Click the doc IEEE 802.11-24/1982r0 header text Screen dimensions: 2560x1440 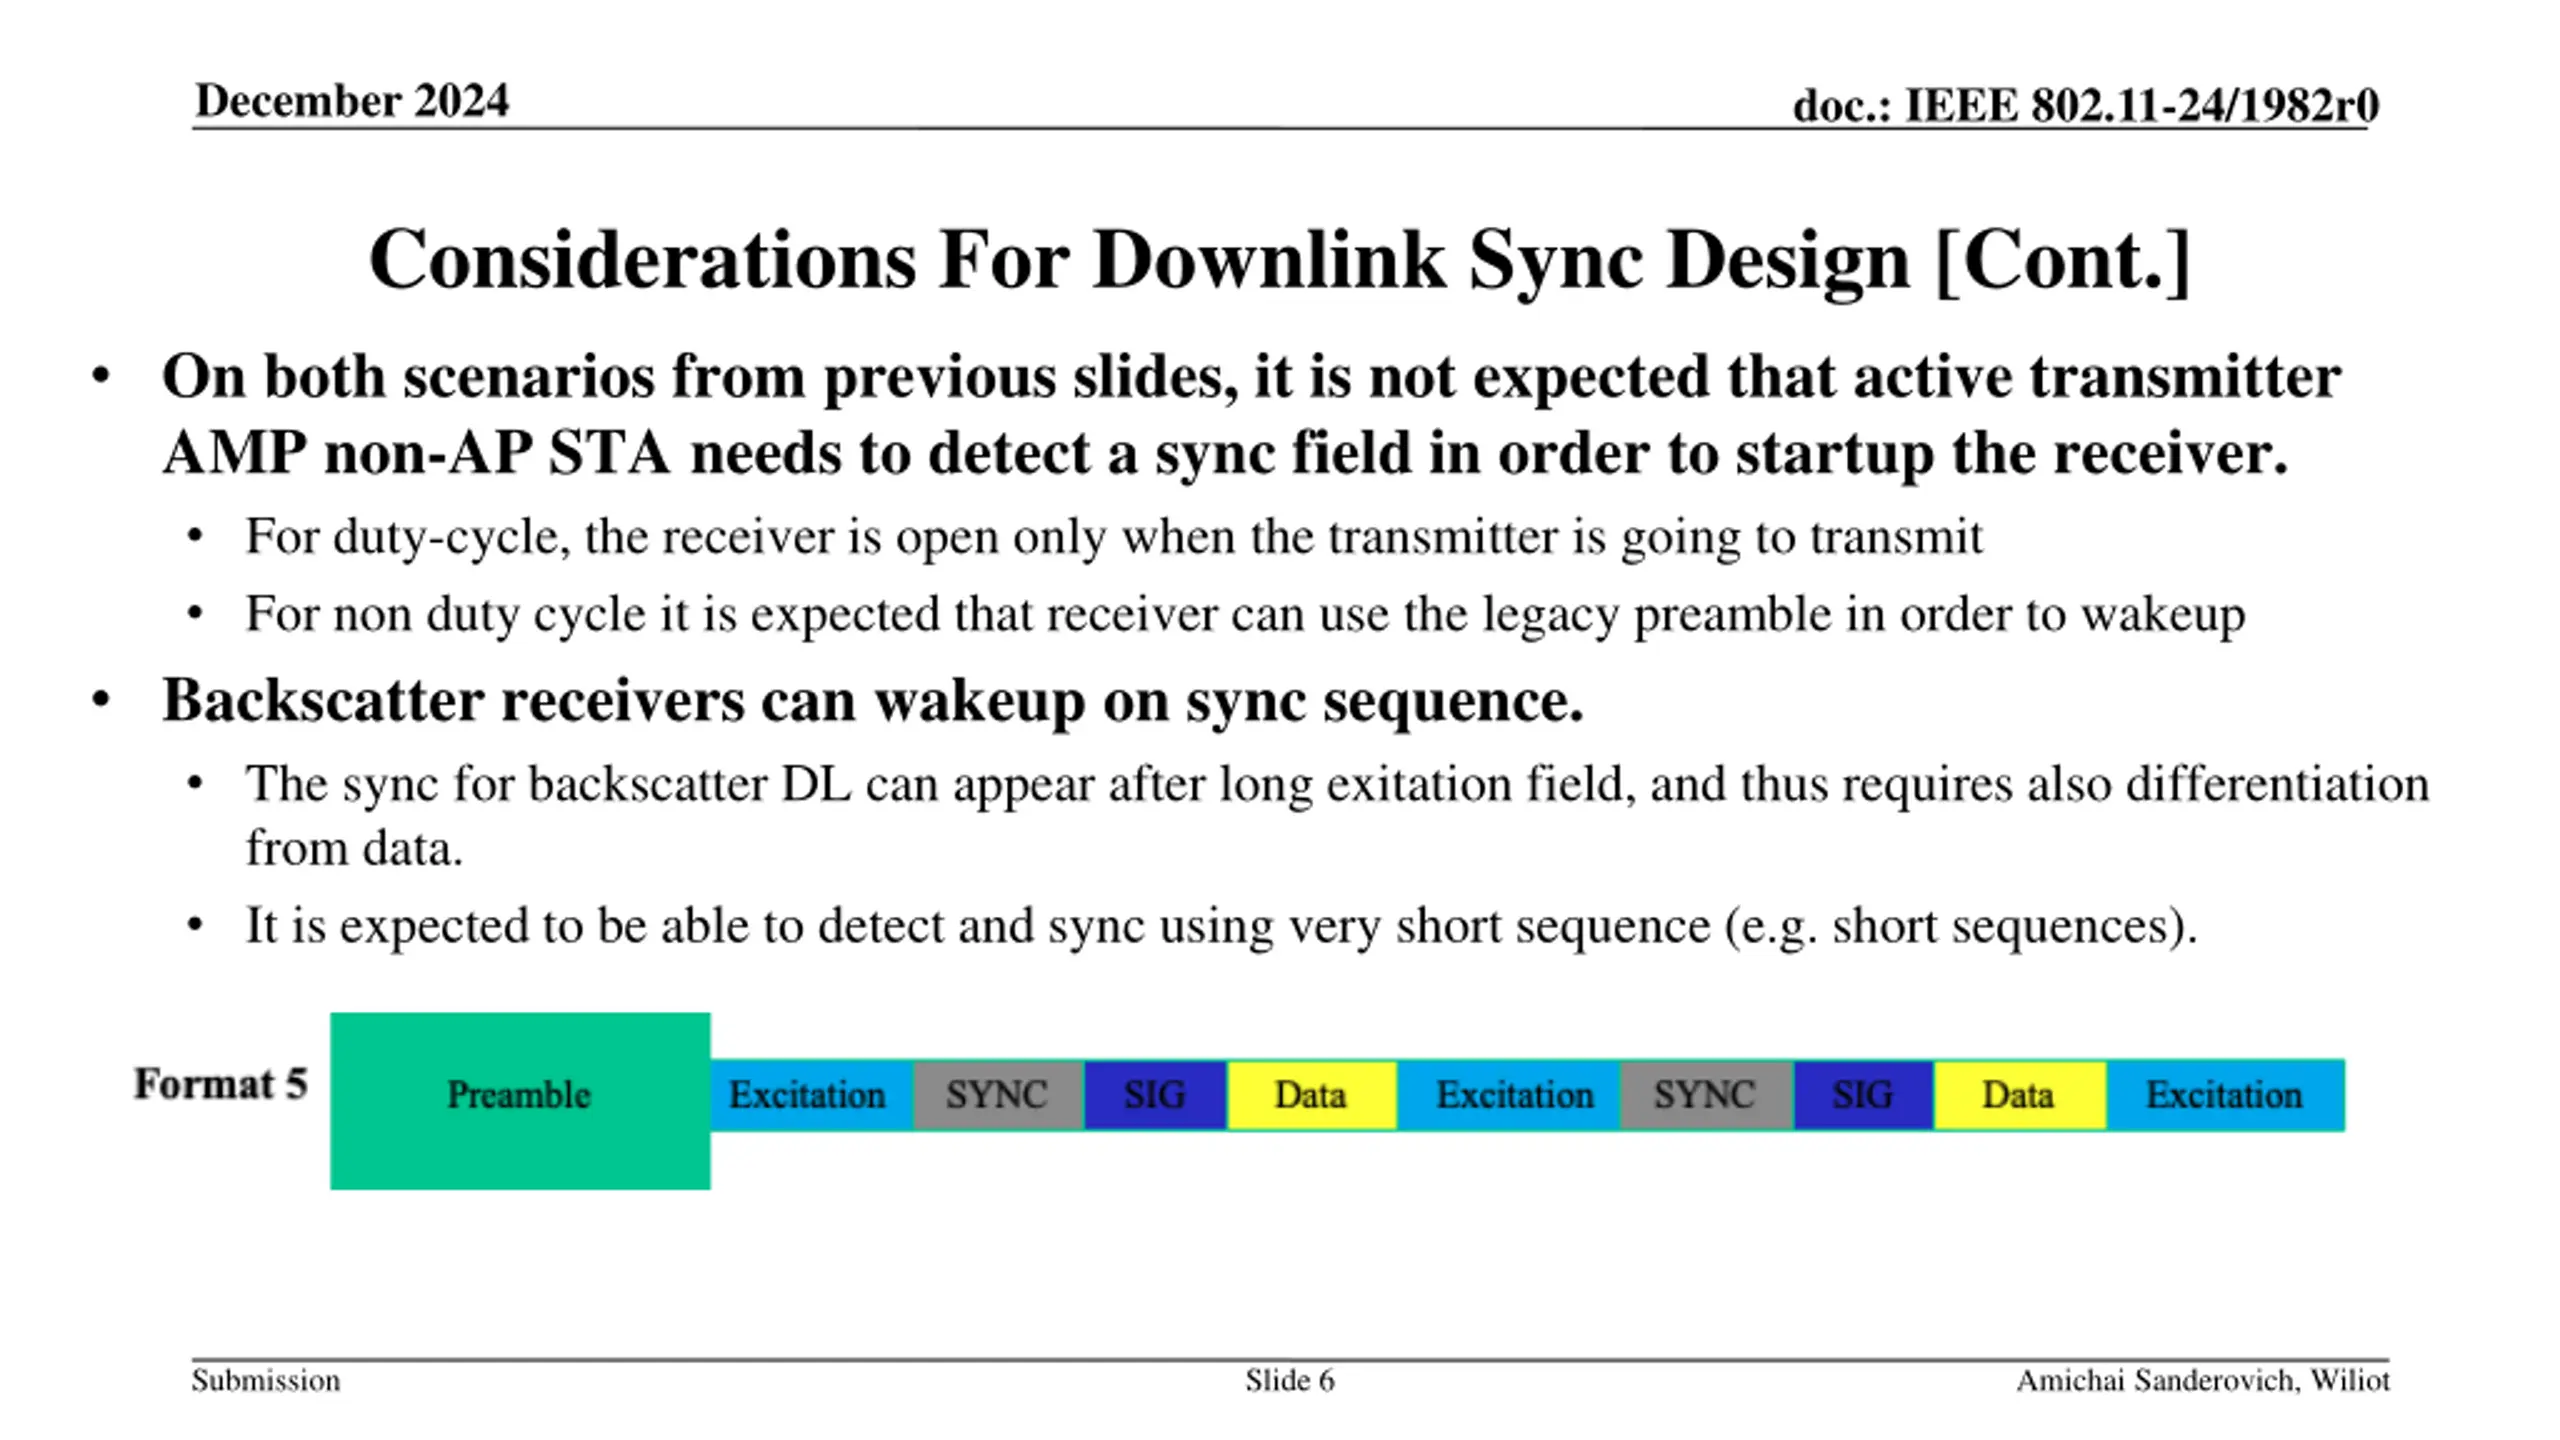(2085, 105)
